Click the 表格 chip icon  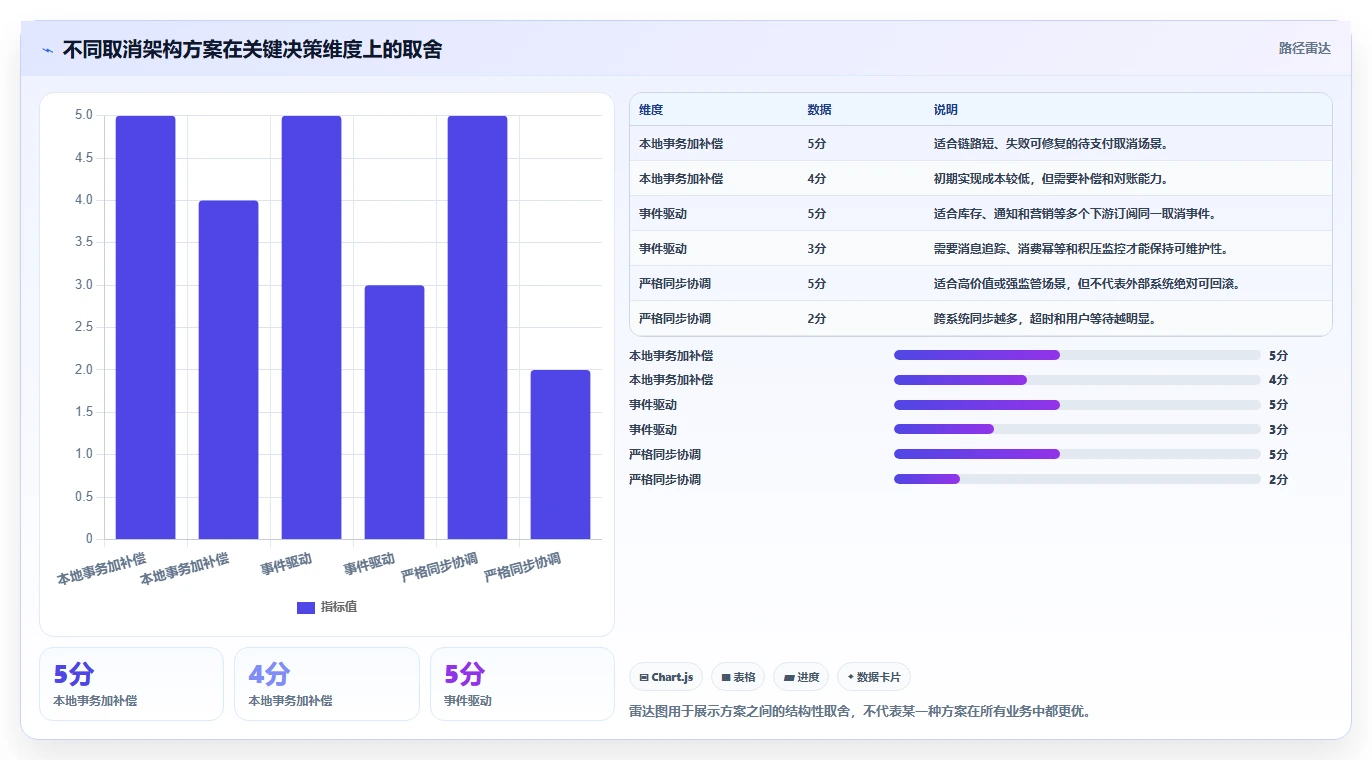click(726, 677)
